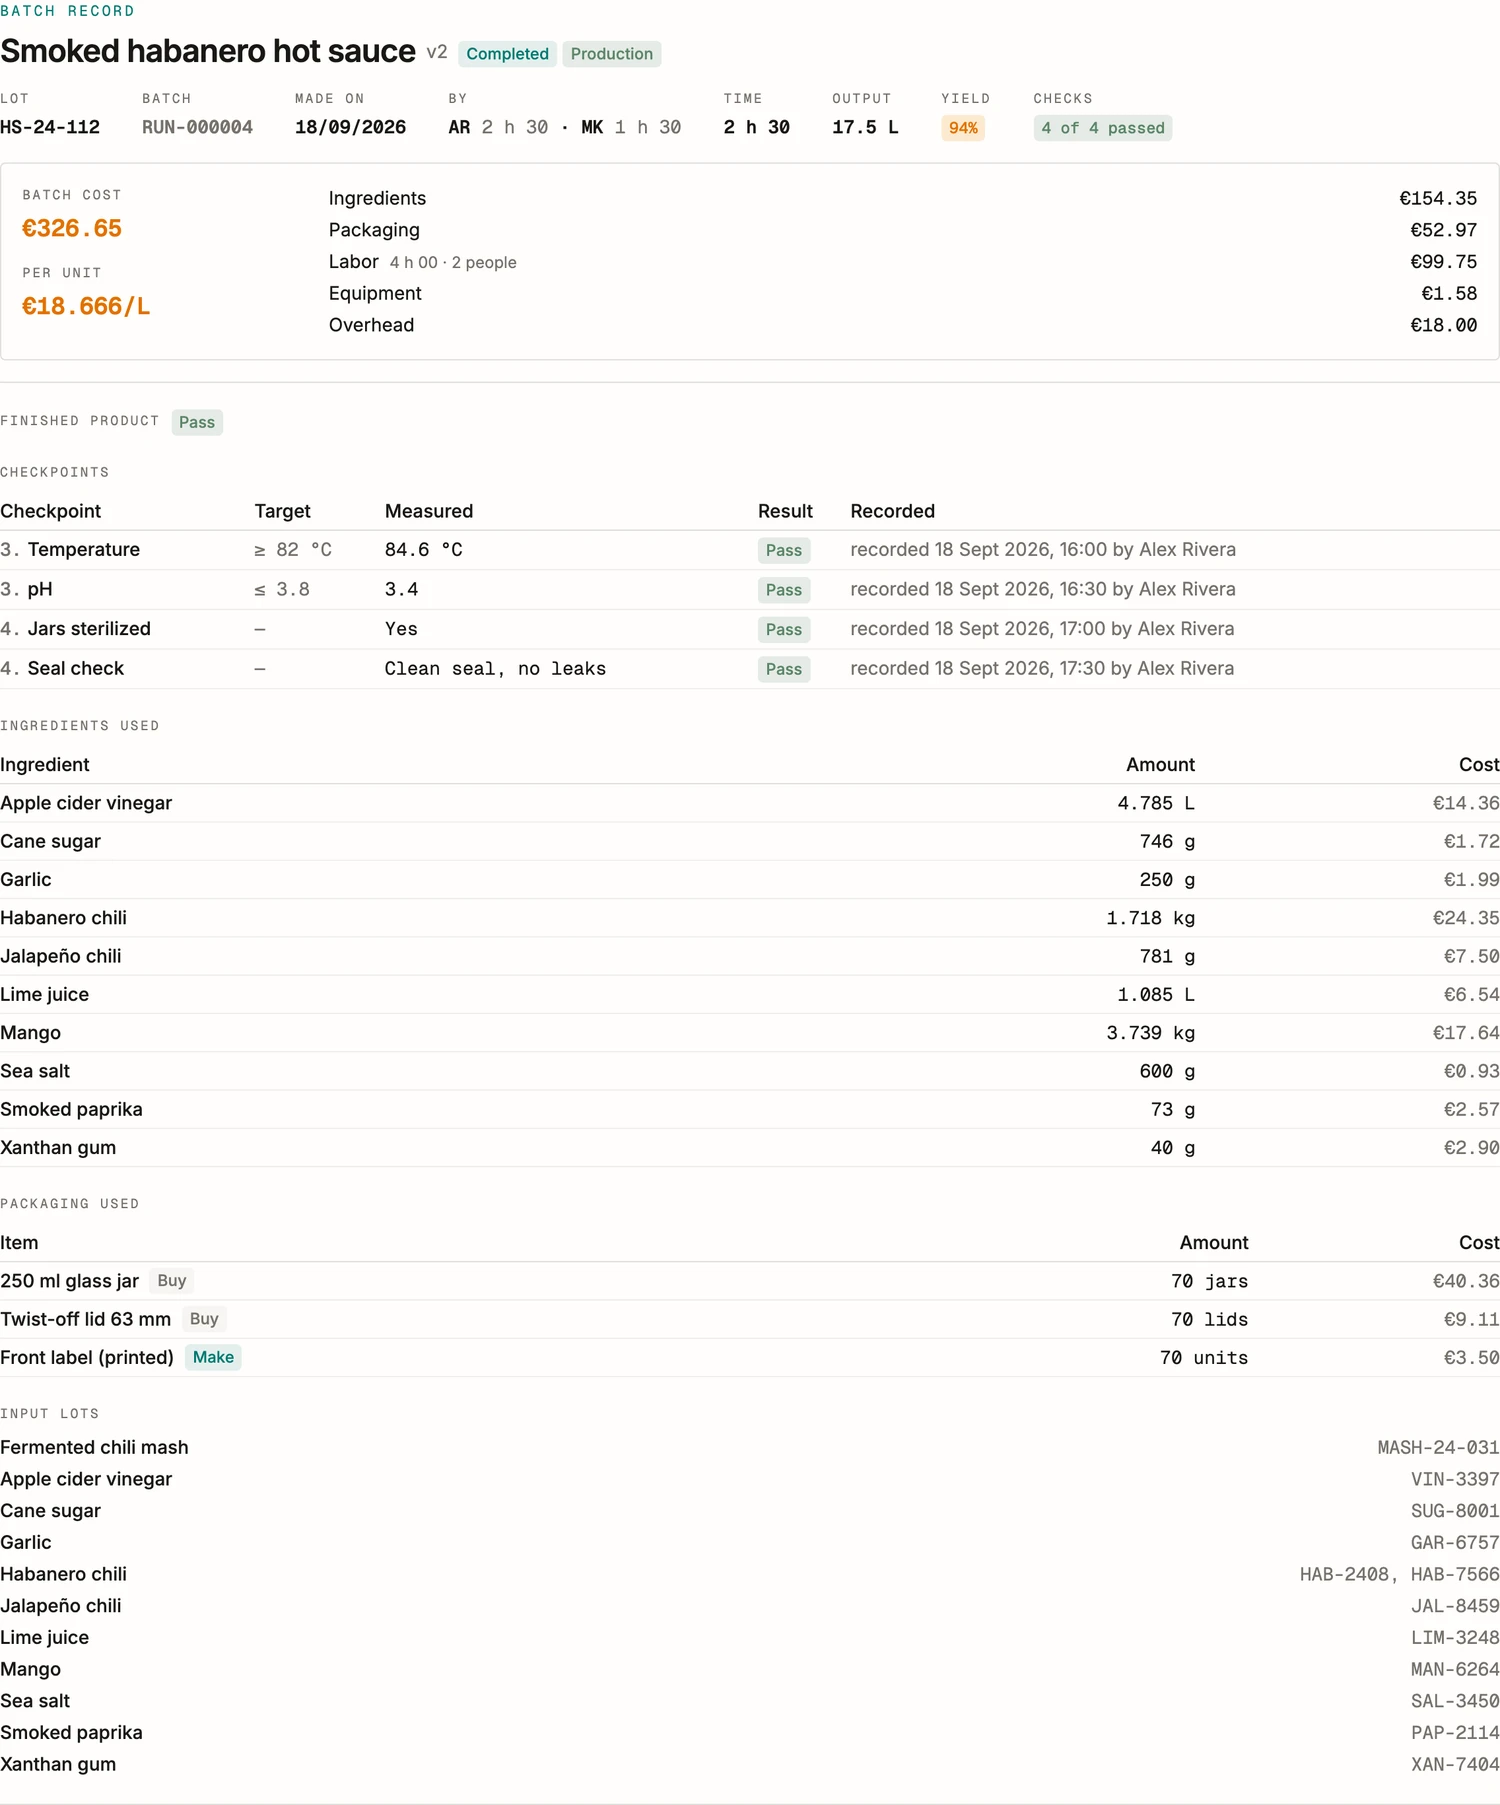
Task: Select the batch cost "€326.65"
Action: click(x=72, y=229)
